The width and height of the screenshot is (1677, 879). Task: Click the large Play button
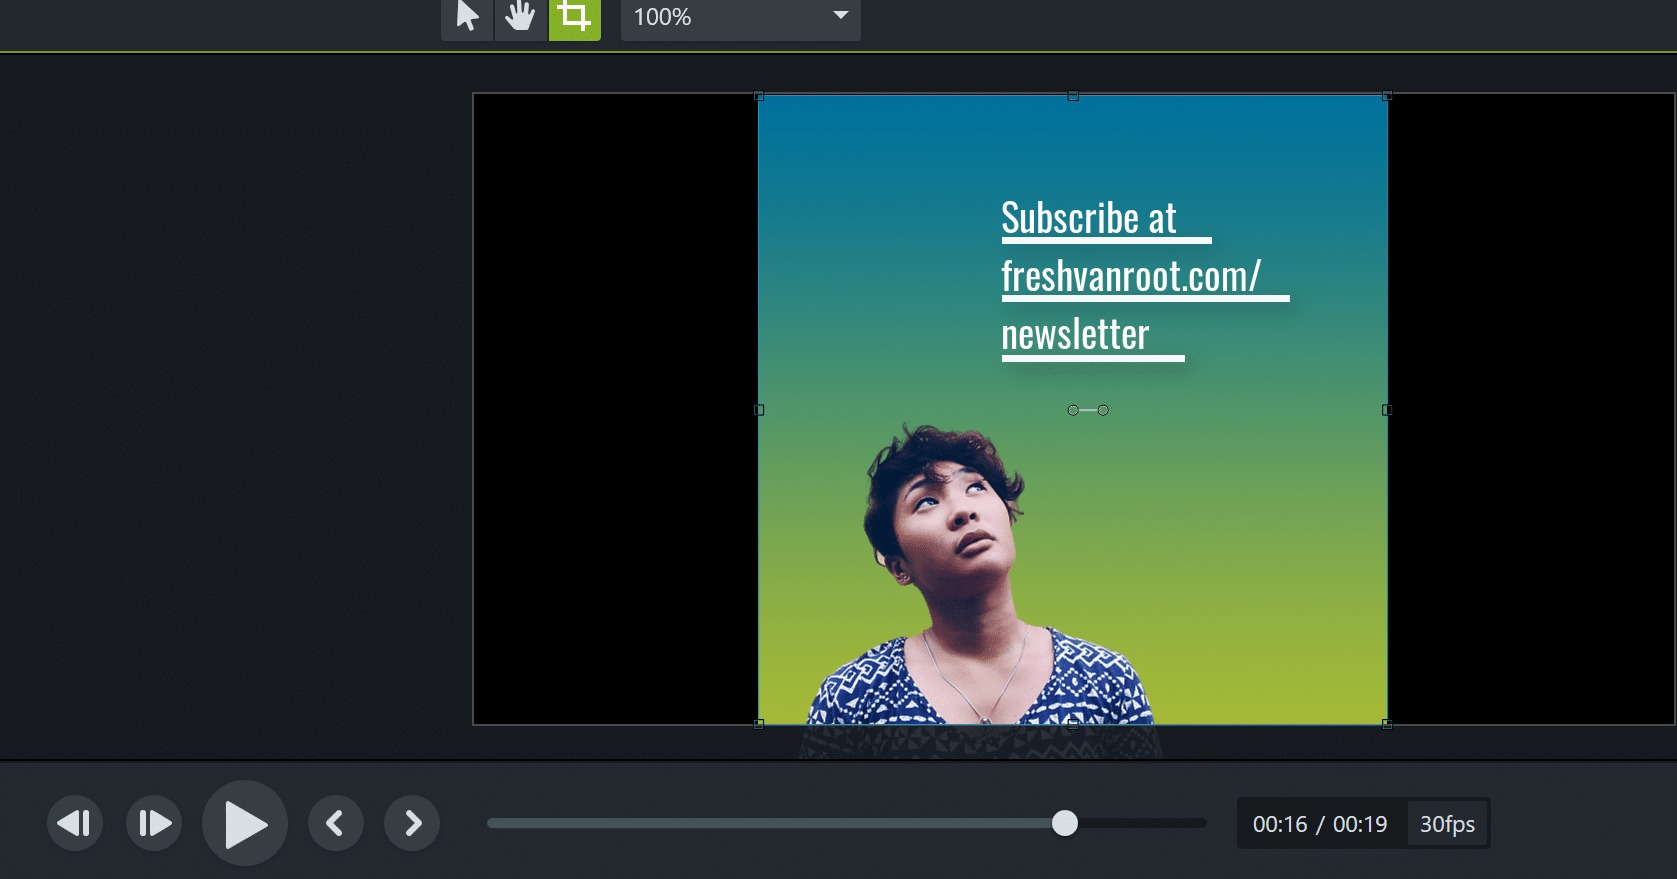[245, 823]
